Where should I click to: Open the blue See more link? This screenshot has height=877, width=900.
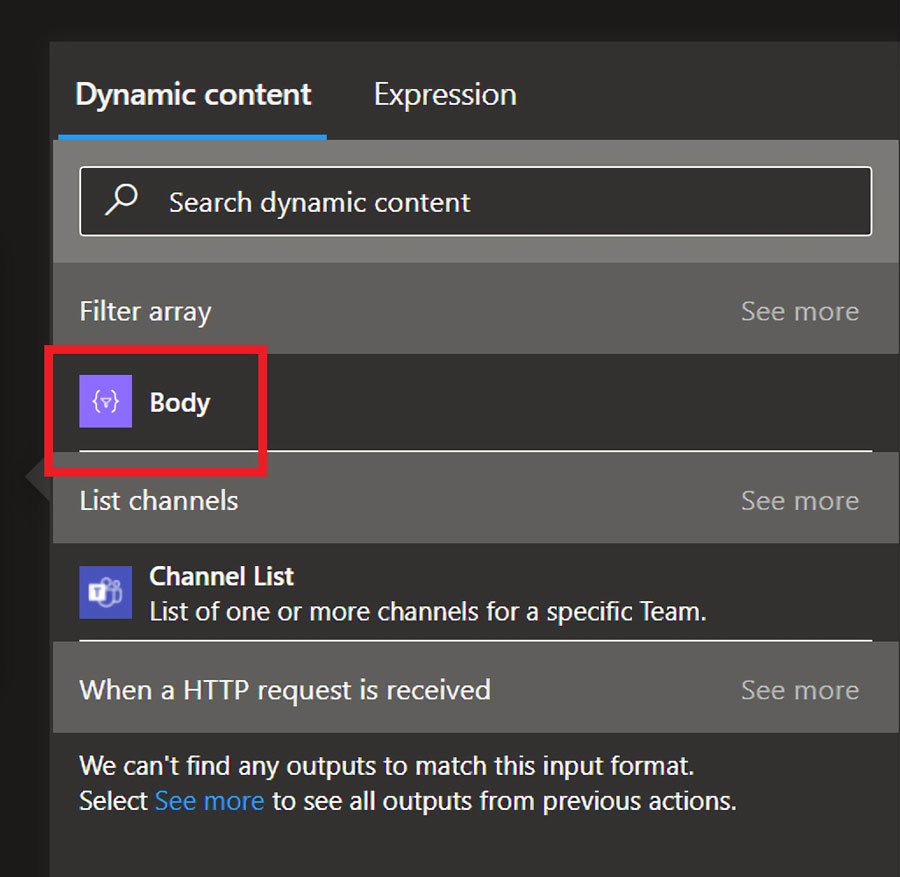pos(209,801)
